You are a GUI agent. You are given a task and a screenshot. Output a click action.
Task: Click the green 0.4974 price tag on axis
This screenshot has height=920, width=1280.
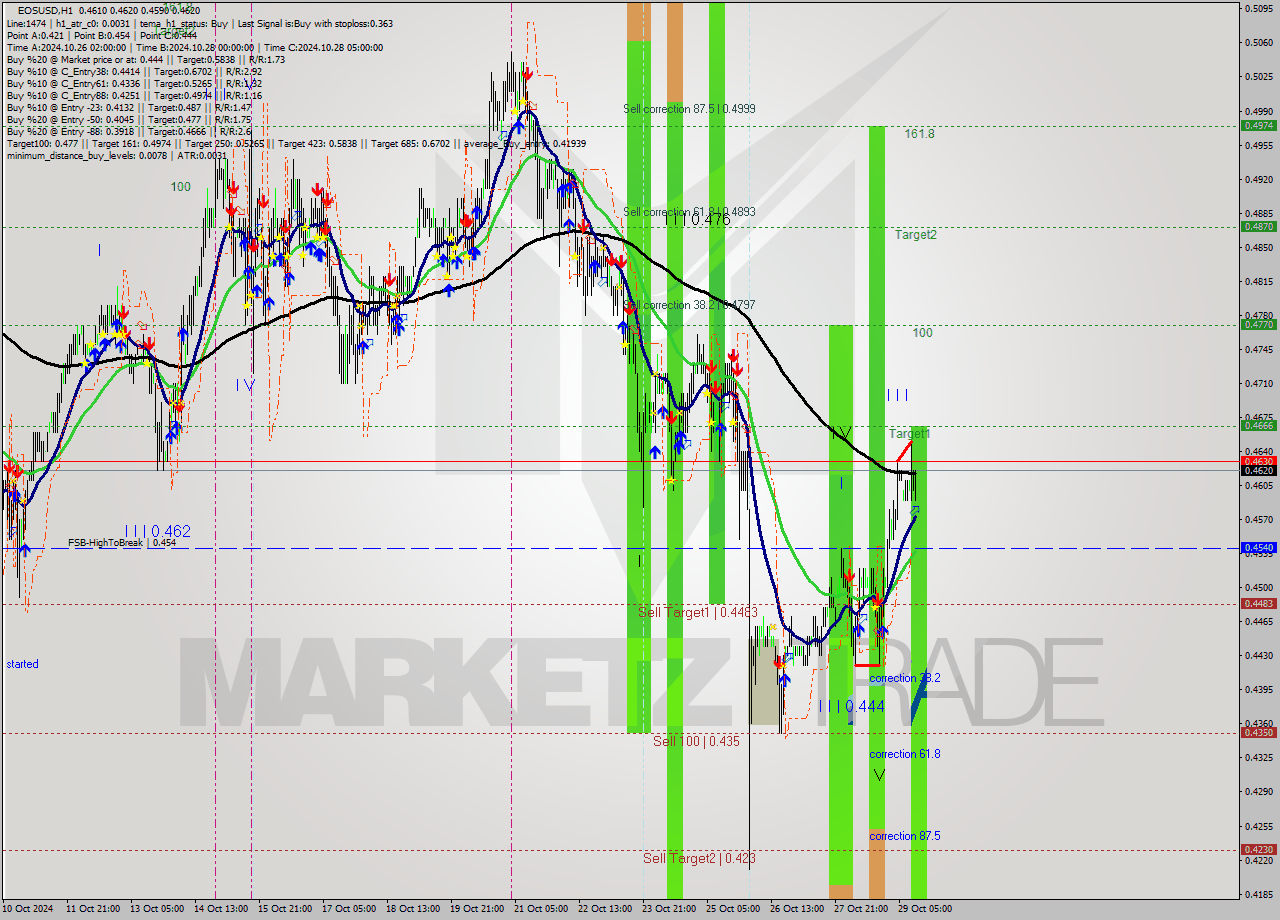pos(1257,125)
